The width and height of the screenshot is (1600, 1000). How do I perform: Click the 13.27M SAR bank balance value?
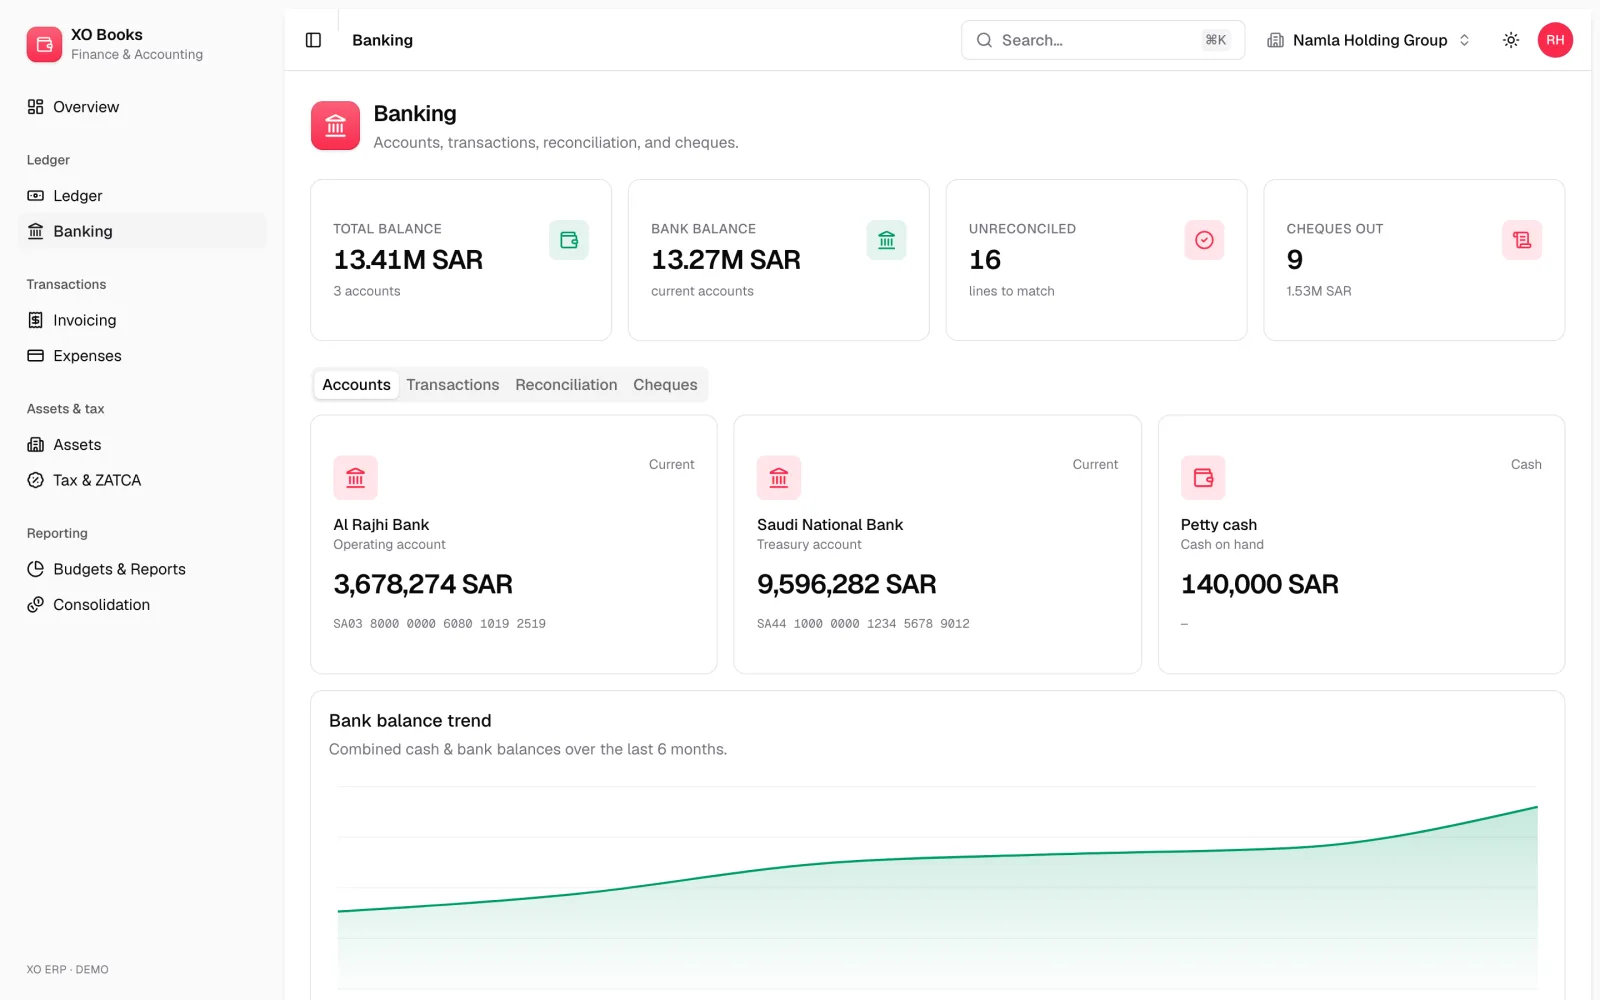[x=726, y=260]
